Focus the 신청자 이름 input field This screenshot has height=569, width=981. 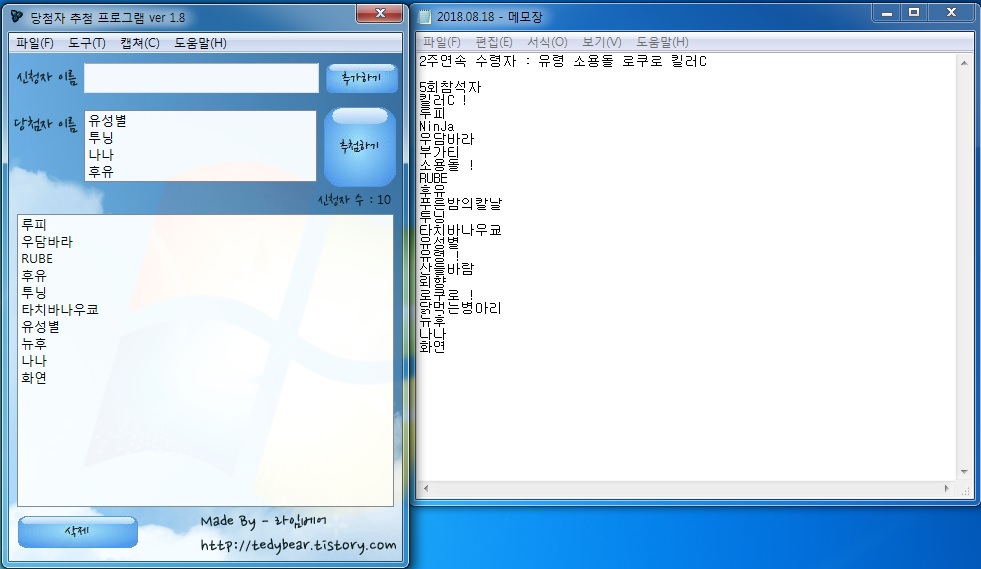click(x=200, y=78)
